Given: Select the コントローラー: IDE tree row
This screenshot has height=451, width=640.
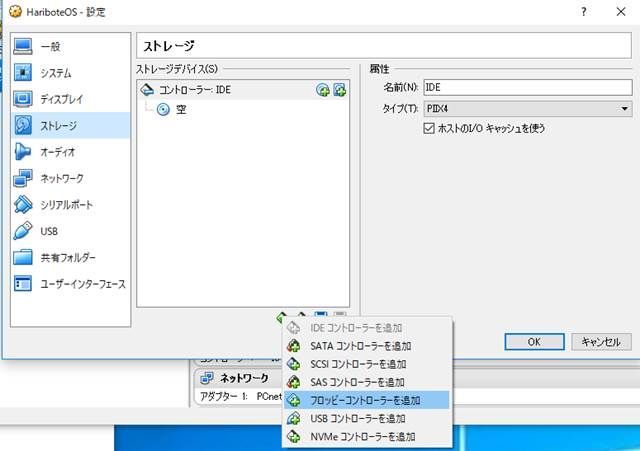Looking at the screenshot, I should click(243, 90).
